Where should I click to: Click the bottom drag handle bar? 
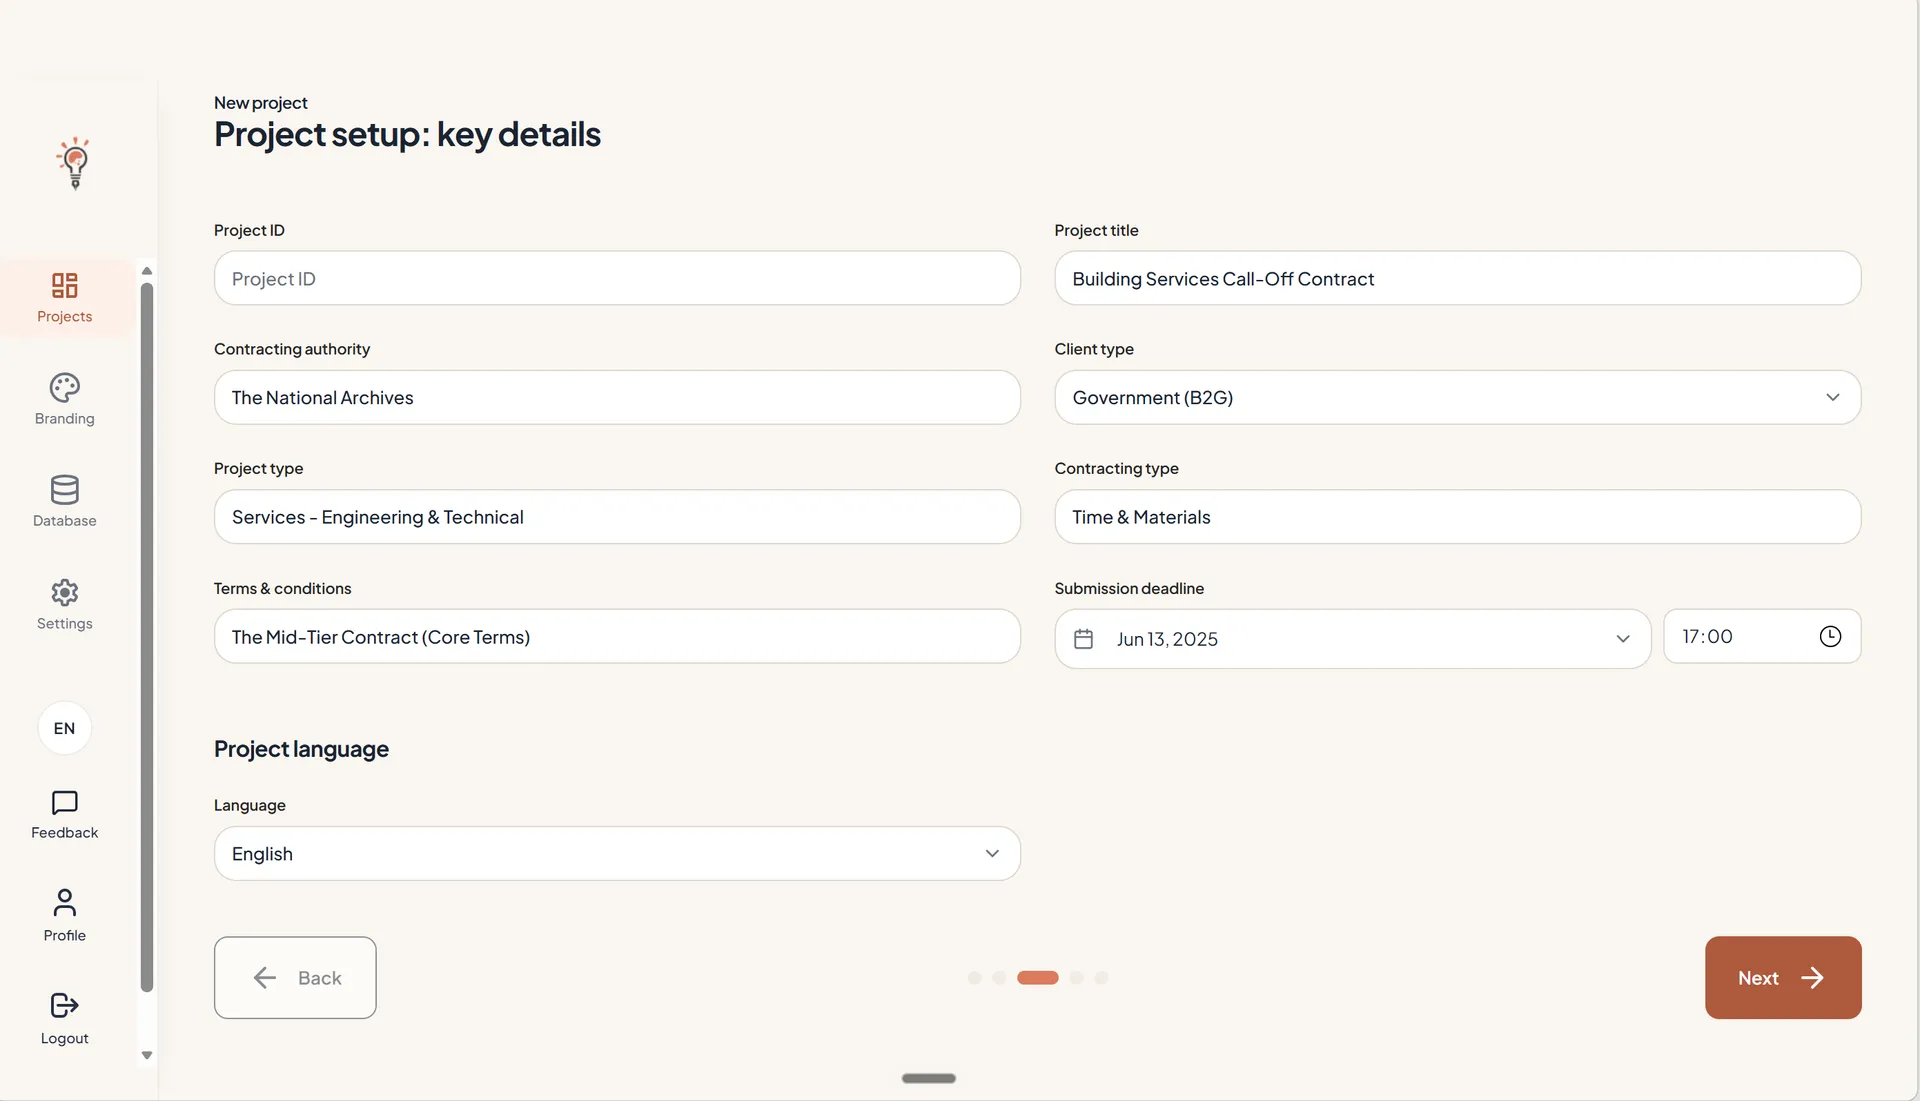click(x=929, y=1079)
